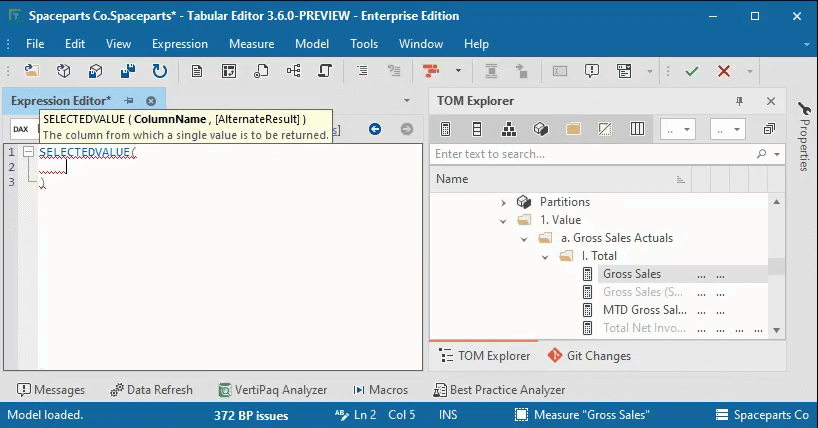Open model from file toolbar icon
The height and width of the screenshot is (428, 818).
click(32, 70)
